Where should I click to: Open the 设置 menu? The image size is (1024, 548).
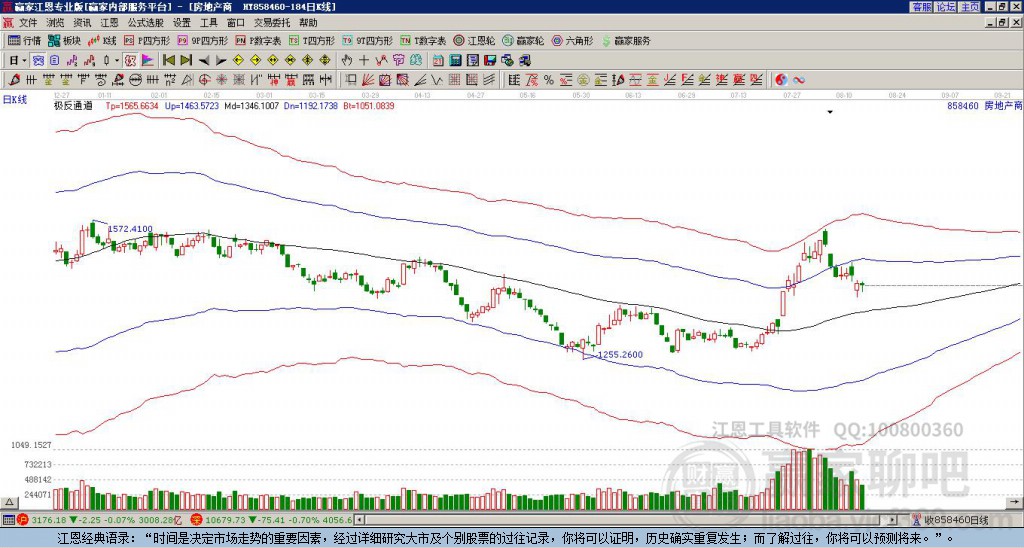point(182,23)
